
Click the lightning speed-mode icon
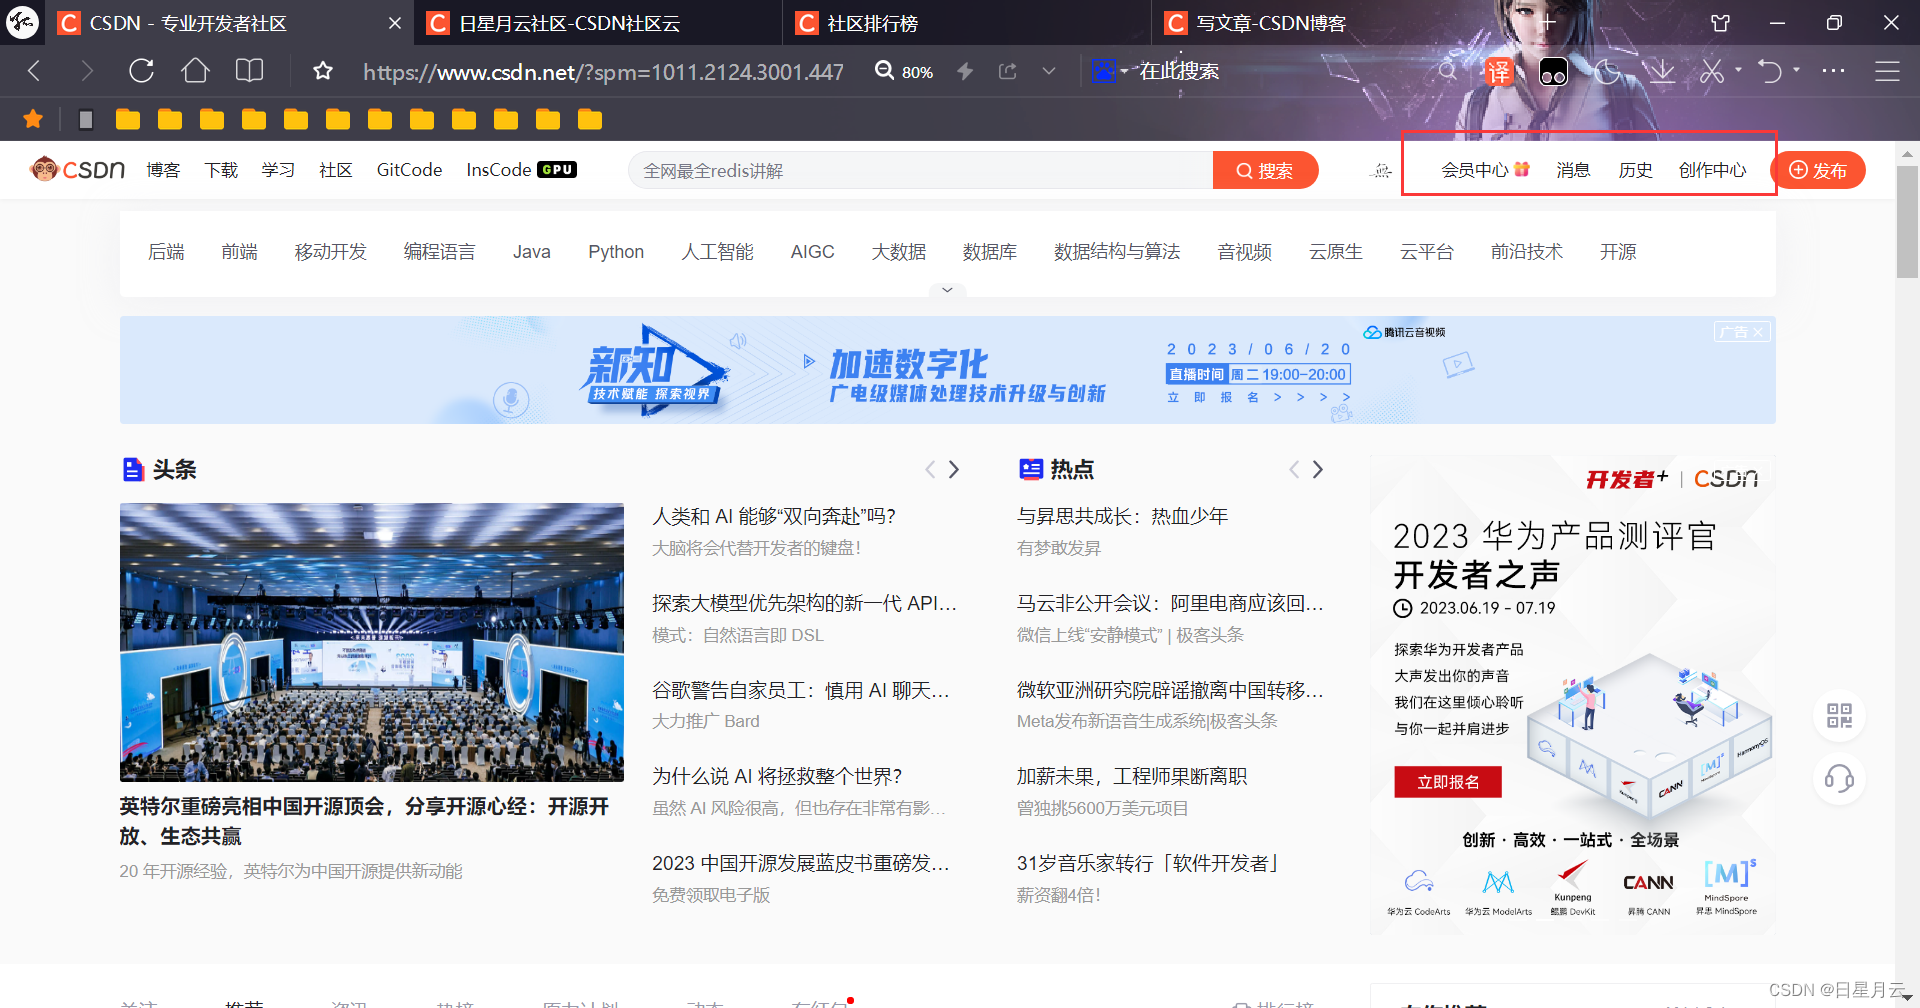[x=965, y=71]
